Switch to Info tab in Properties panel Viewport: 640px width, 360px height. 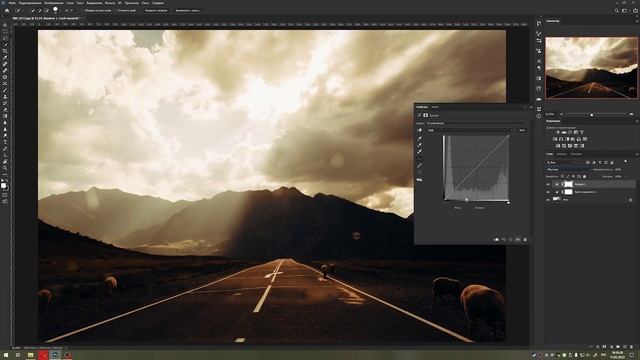[435, 107]
